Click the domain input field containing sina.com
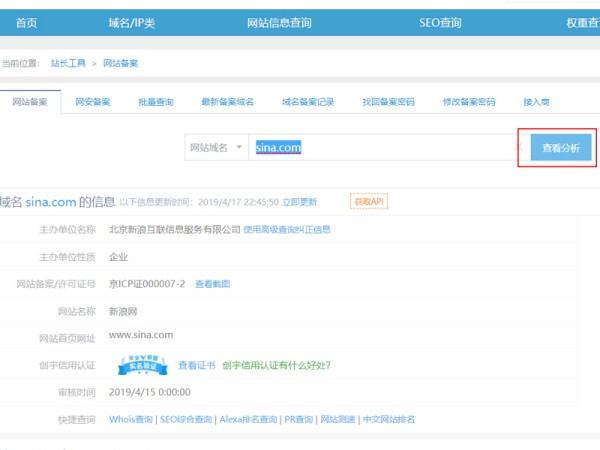The image size is (600, 450). click(380, 148)
